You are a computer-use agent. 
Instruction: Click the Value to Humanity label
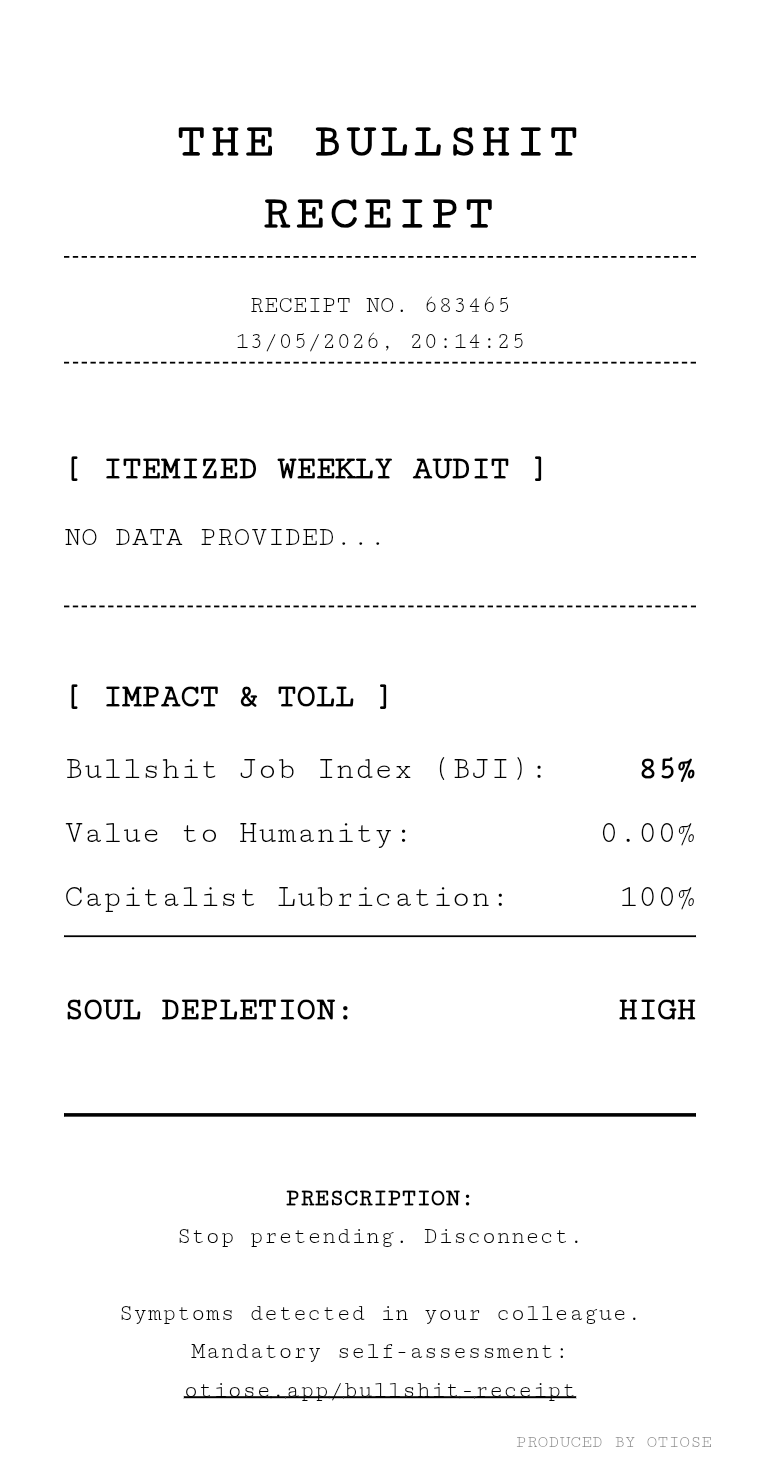(238, 834)
